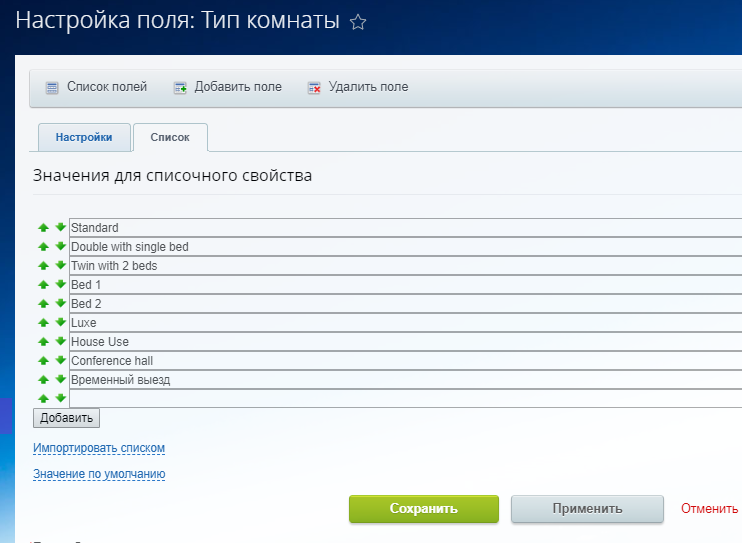742x543 pixels.
Task: Move House Use row down
Action: pos(60,342)
